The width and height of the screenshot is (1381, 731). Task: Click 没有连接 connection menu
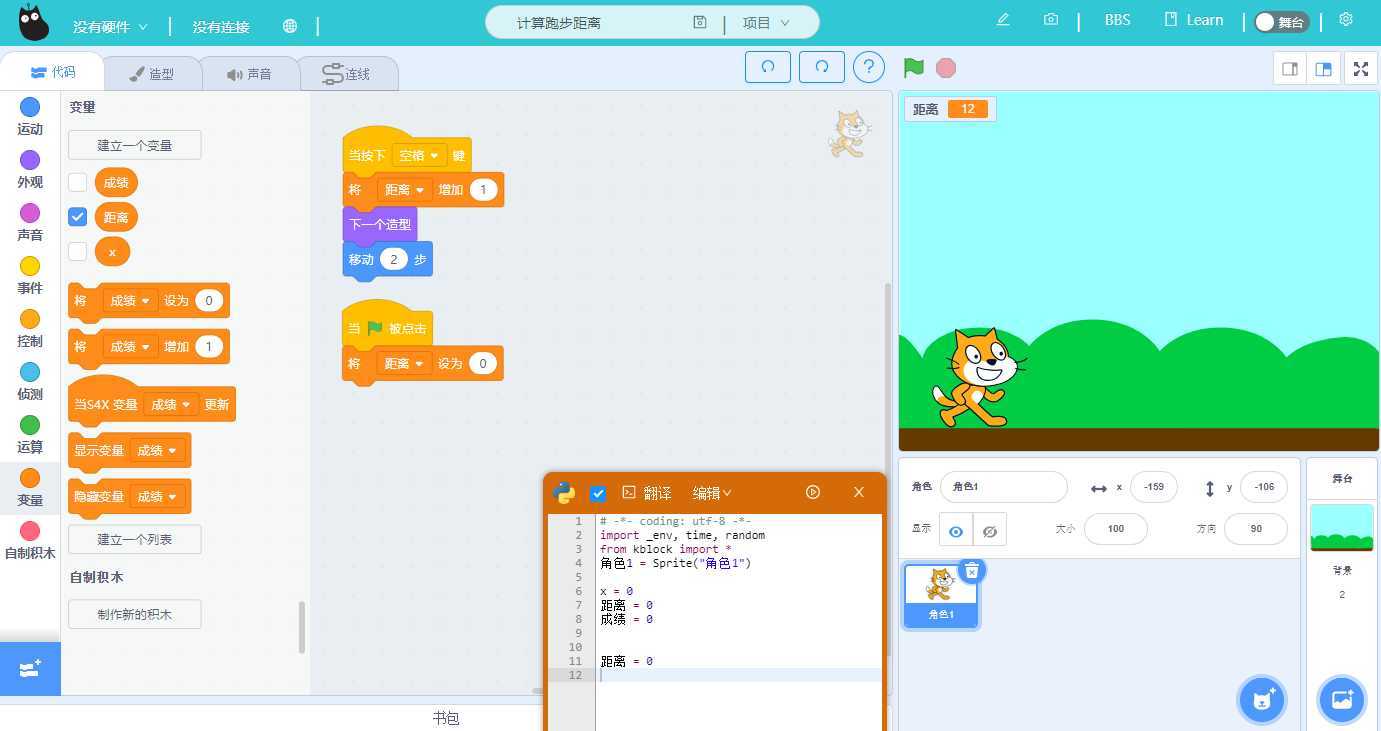221,27
